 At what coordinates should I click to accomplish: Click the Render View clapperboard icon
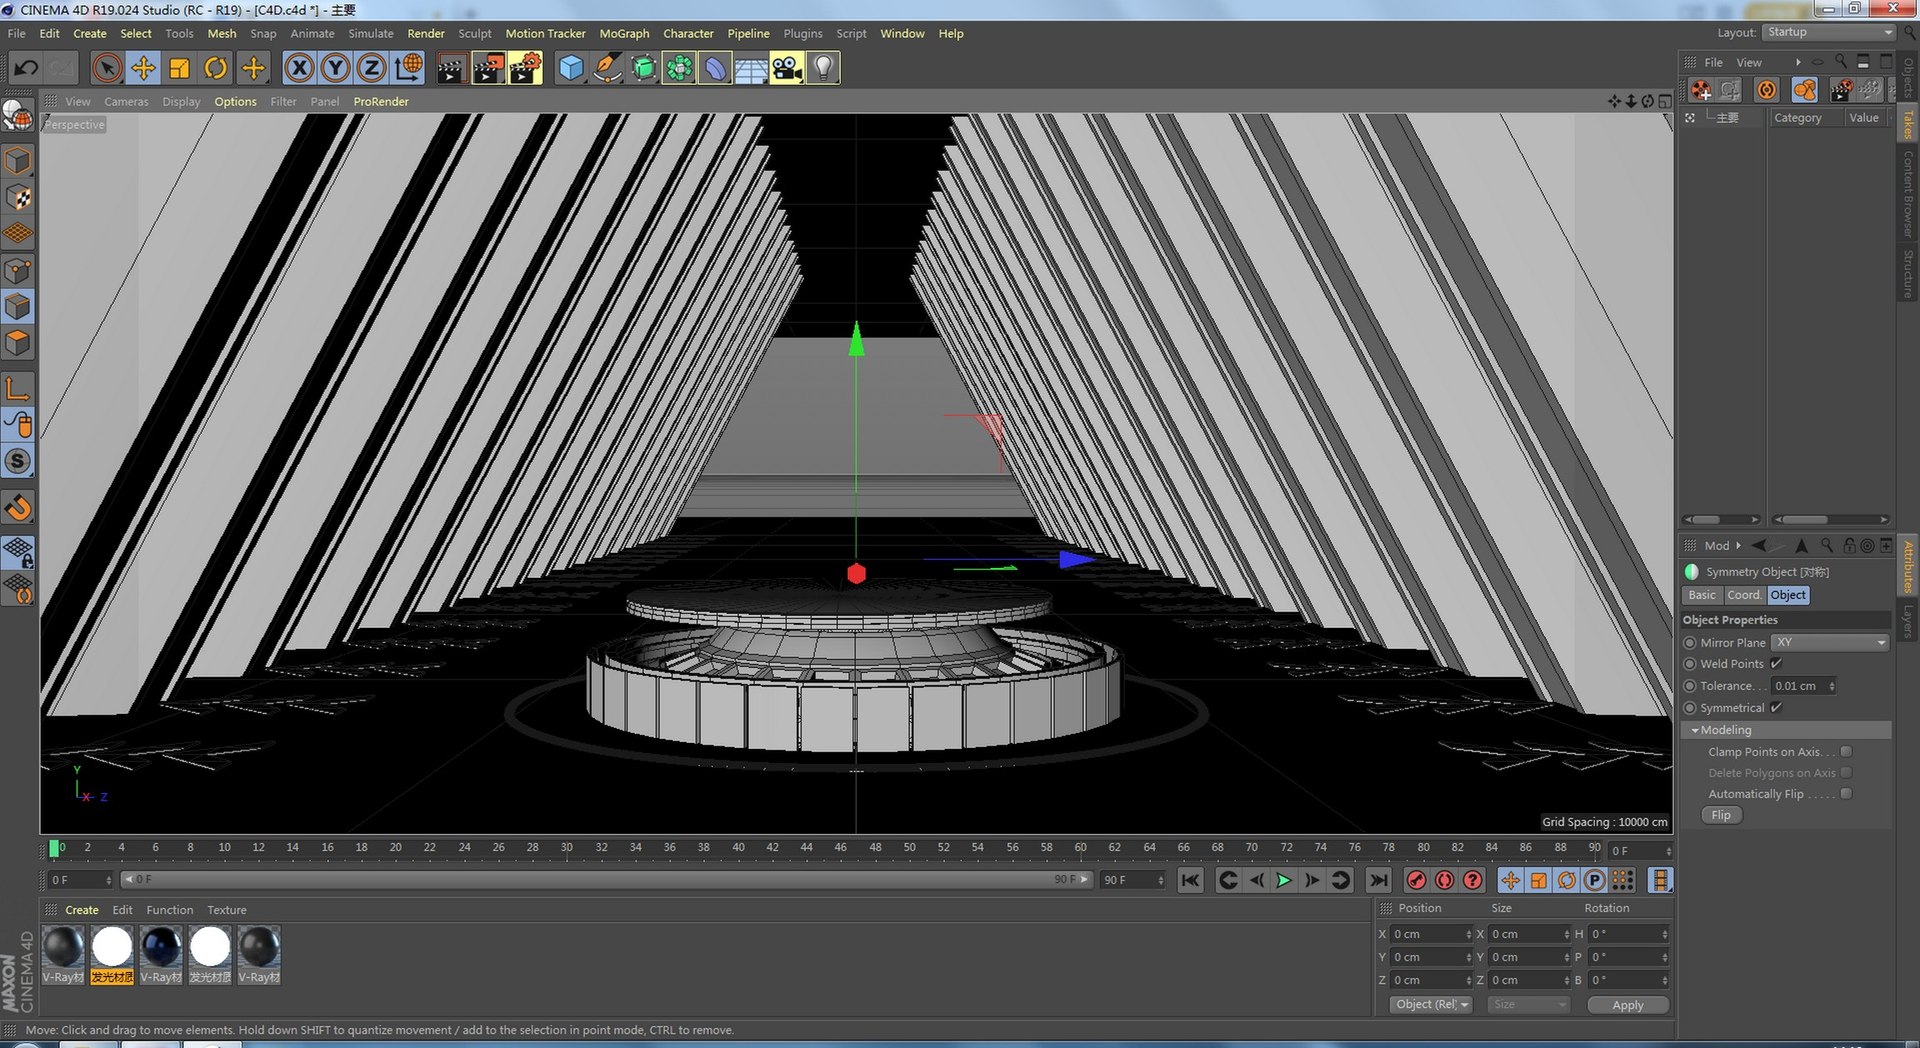pyautogui.click(x=451, y=68)
